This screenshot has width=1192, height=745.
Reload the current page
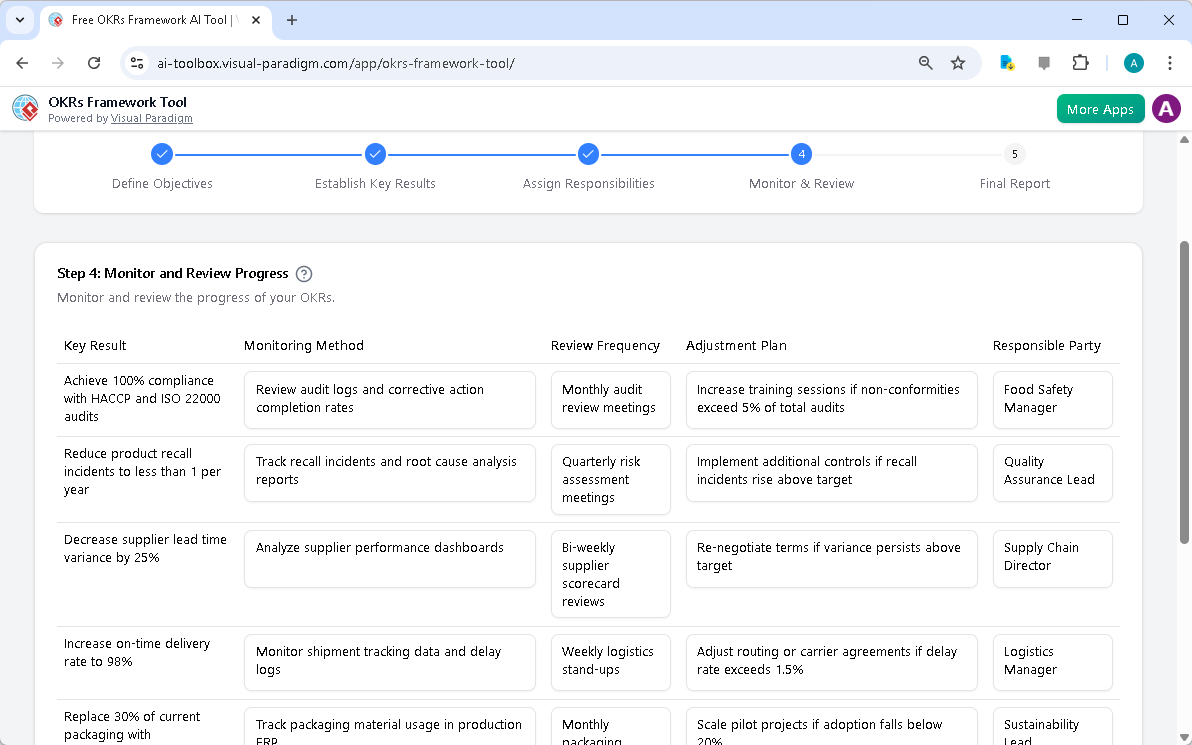94,62
